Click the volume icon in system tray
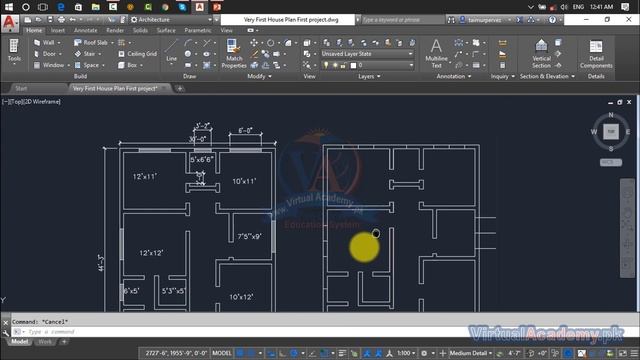Image resolution: width=640 pixels, height=360 pixels. [x=564, y=7]
